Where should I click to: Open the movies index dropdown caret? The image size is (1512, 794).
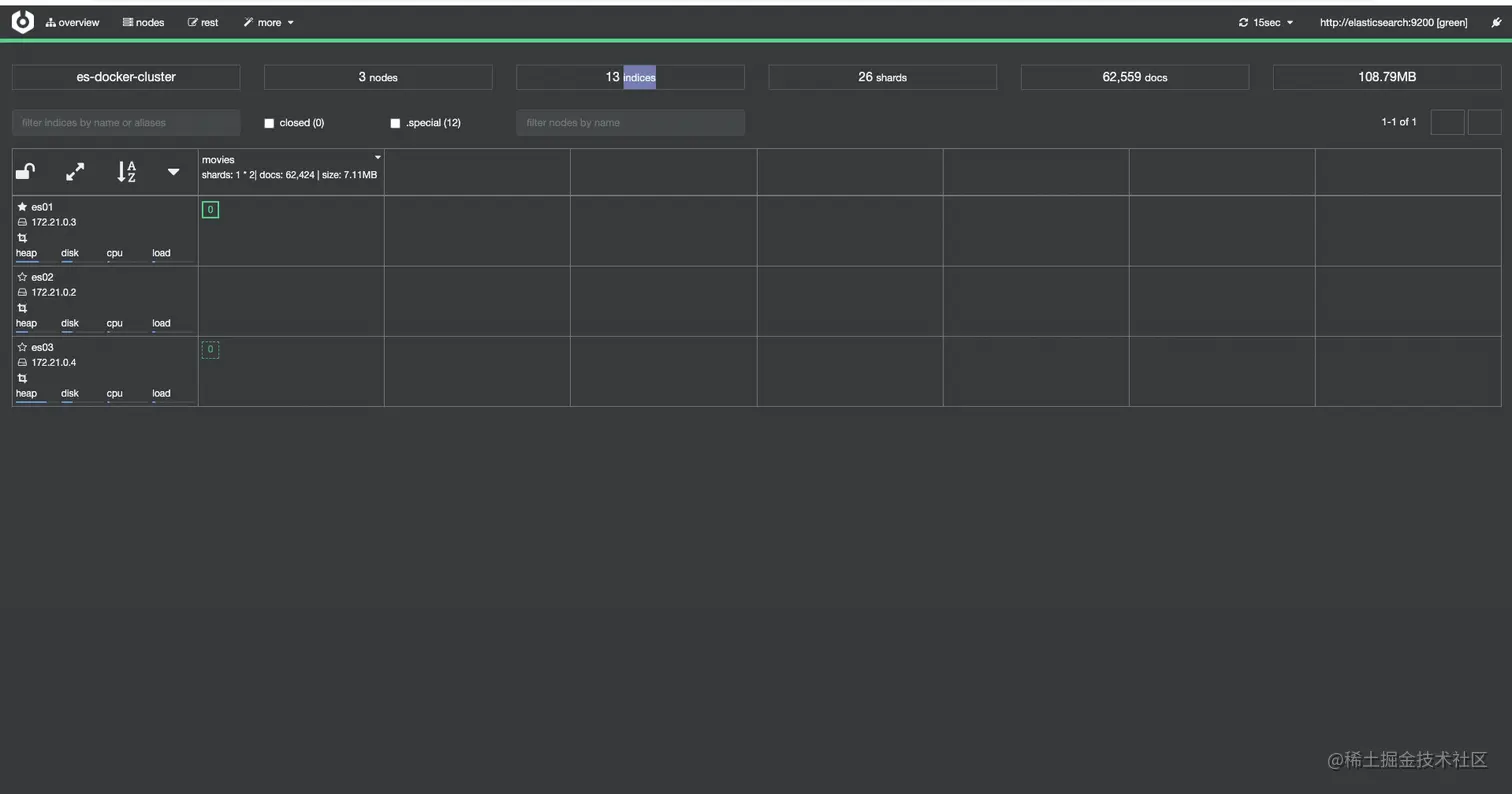[x=377, y=158]
